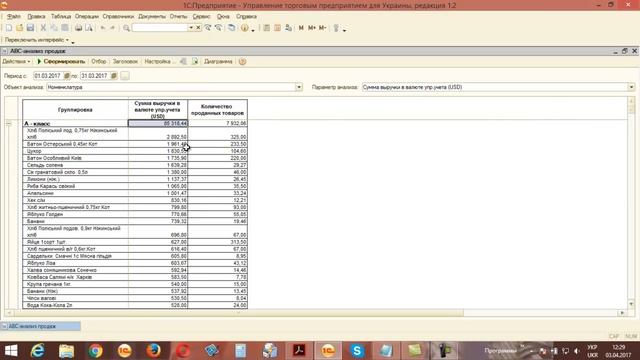Select the Цукор row in table
The height and width of the screenshot is (360, 640).
coord(135,151)
